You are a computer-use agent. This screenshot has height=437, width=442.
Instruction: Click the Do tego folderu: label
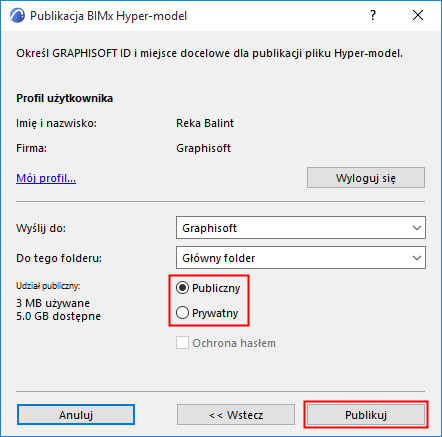click(59, 258)
